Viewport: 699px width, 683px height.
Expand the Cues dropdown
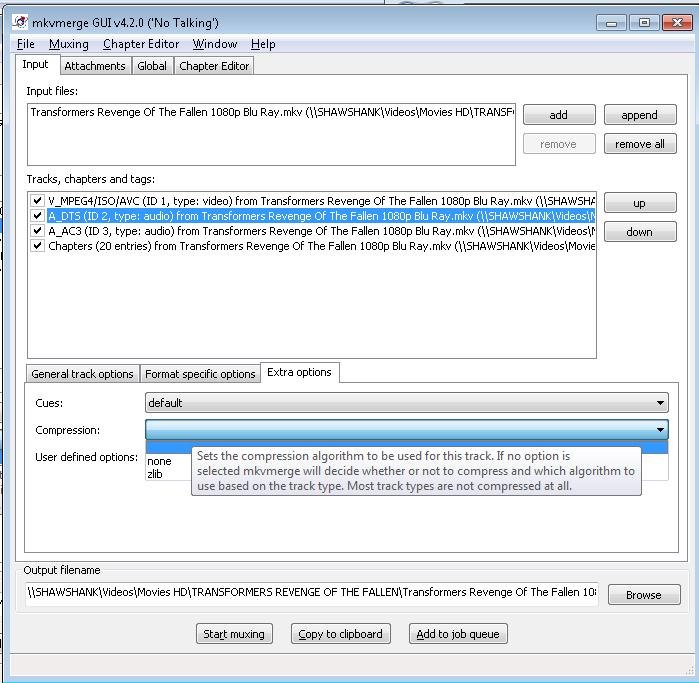[x=407, y=403]
